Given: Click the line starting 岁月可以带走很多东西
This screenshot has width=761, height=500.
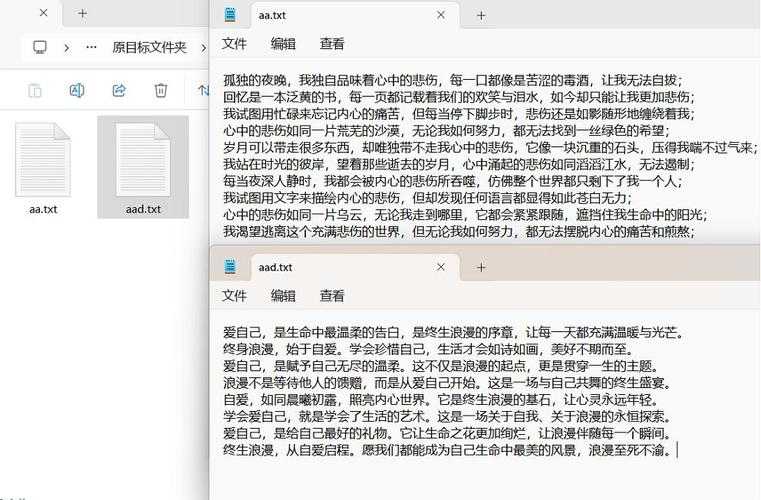Looking at the screenshot, I should [490, 148].
